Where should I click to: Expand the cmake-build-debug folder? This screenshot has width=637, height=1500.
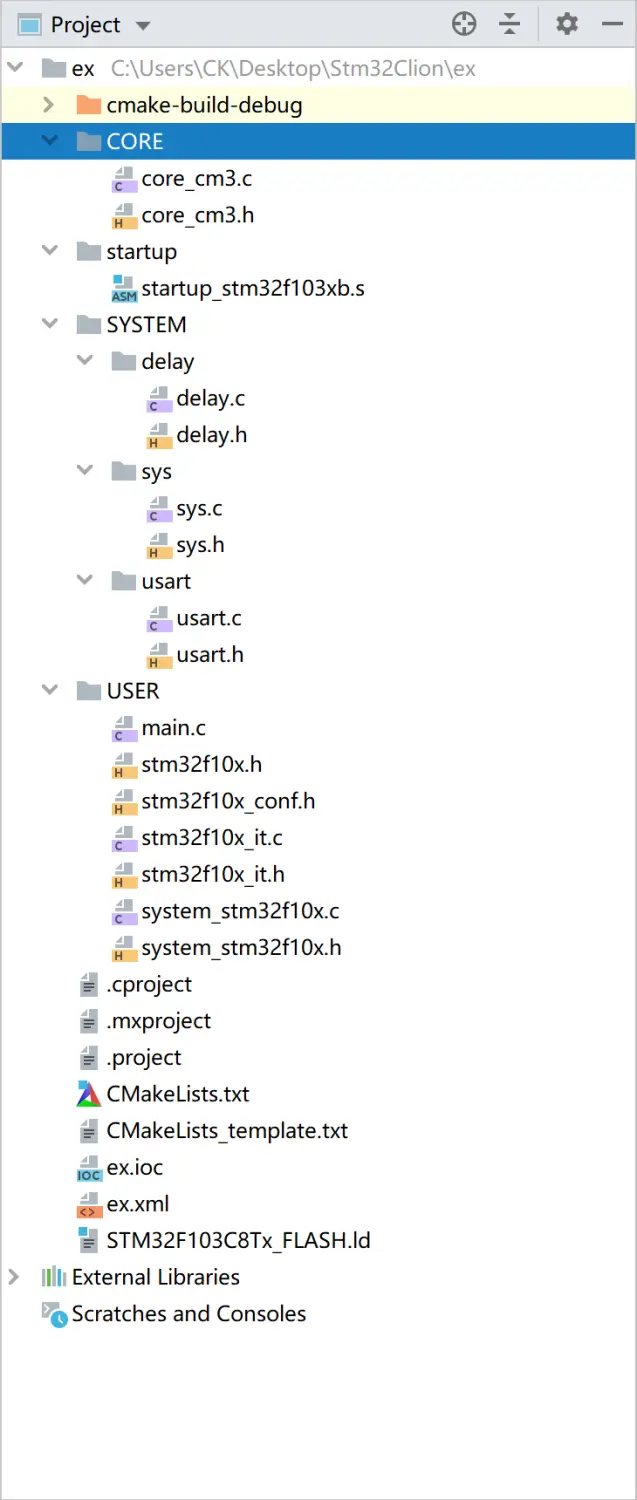point(48,105)
